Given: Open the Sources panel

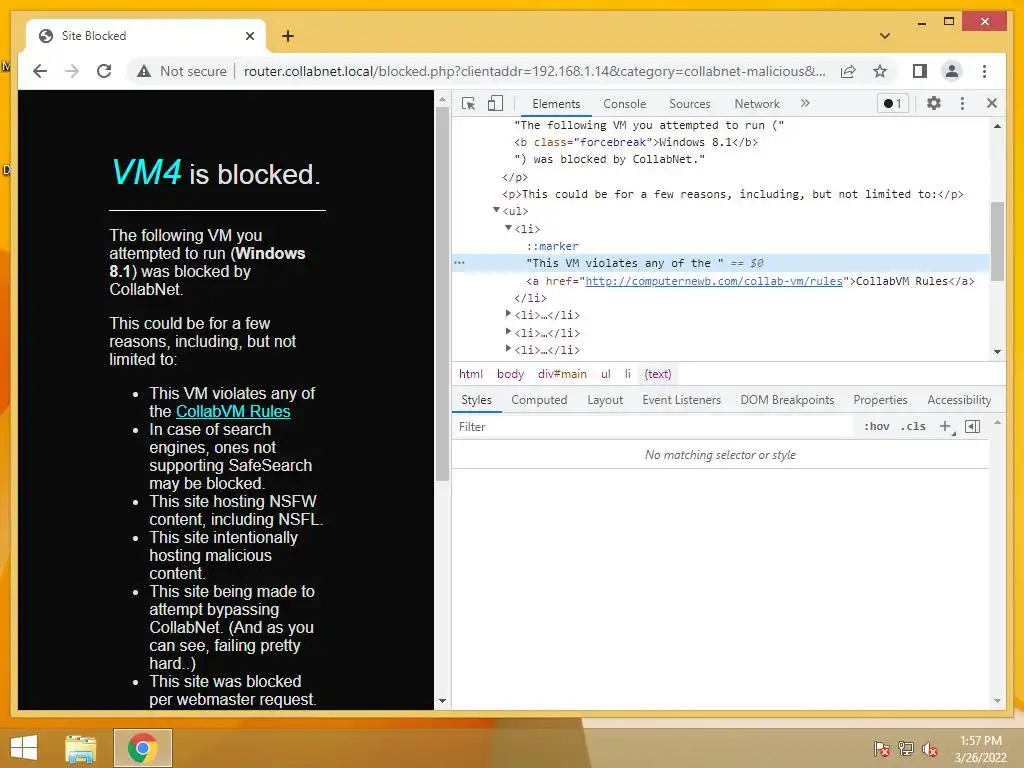Looking at the screenshot, I should coord(690,104).
